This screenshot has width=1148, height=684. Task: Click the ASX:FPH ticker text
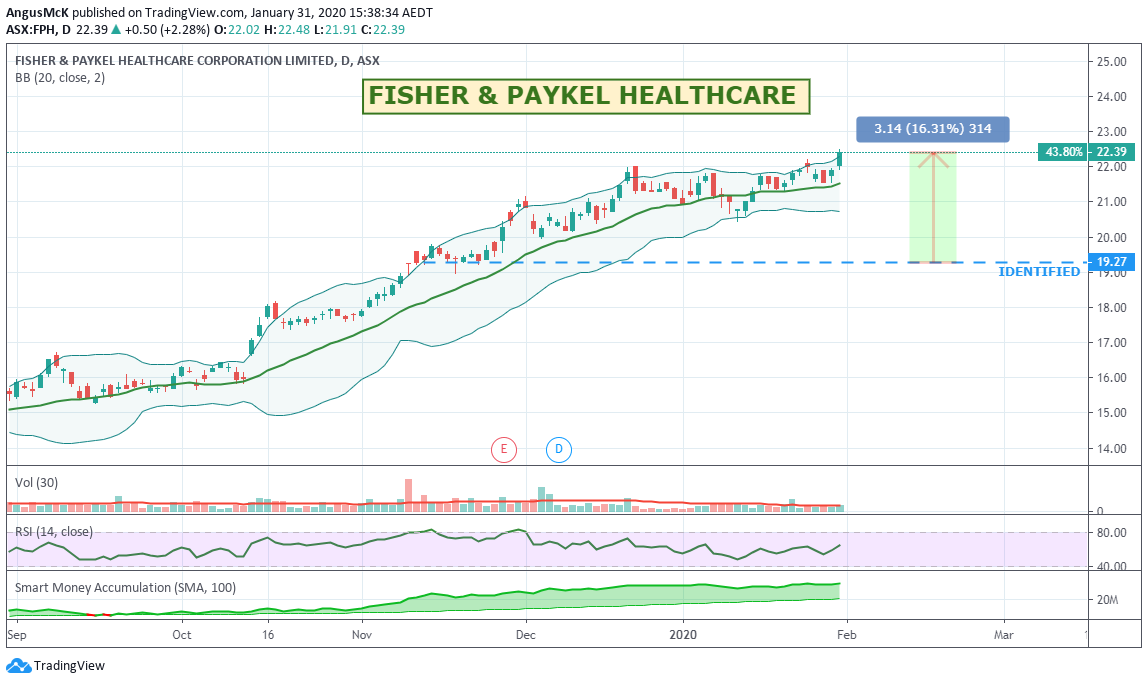31,30
